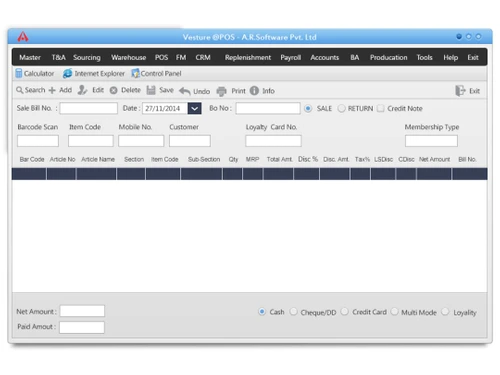Screen dimensions: 500x375
Task: Focus the Net Amount field
Action: point(82,311)
